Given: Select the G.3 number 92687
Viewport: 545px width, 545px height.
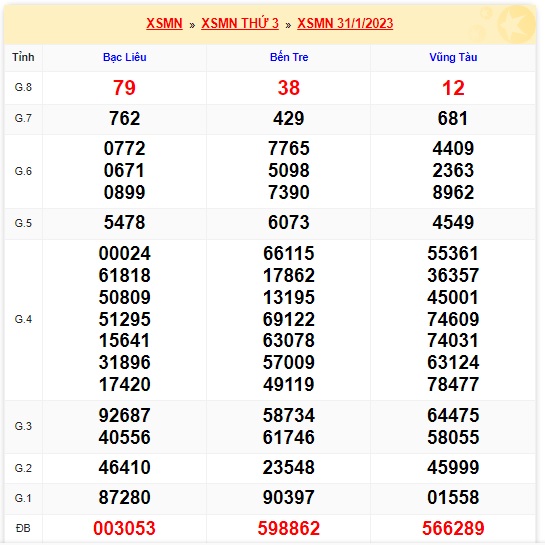Looking at the screenshot, I should pos(124,415).
